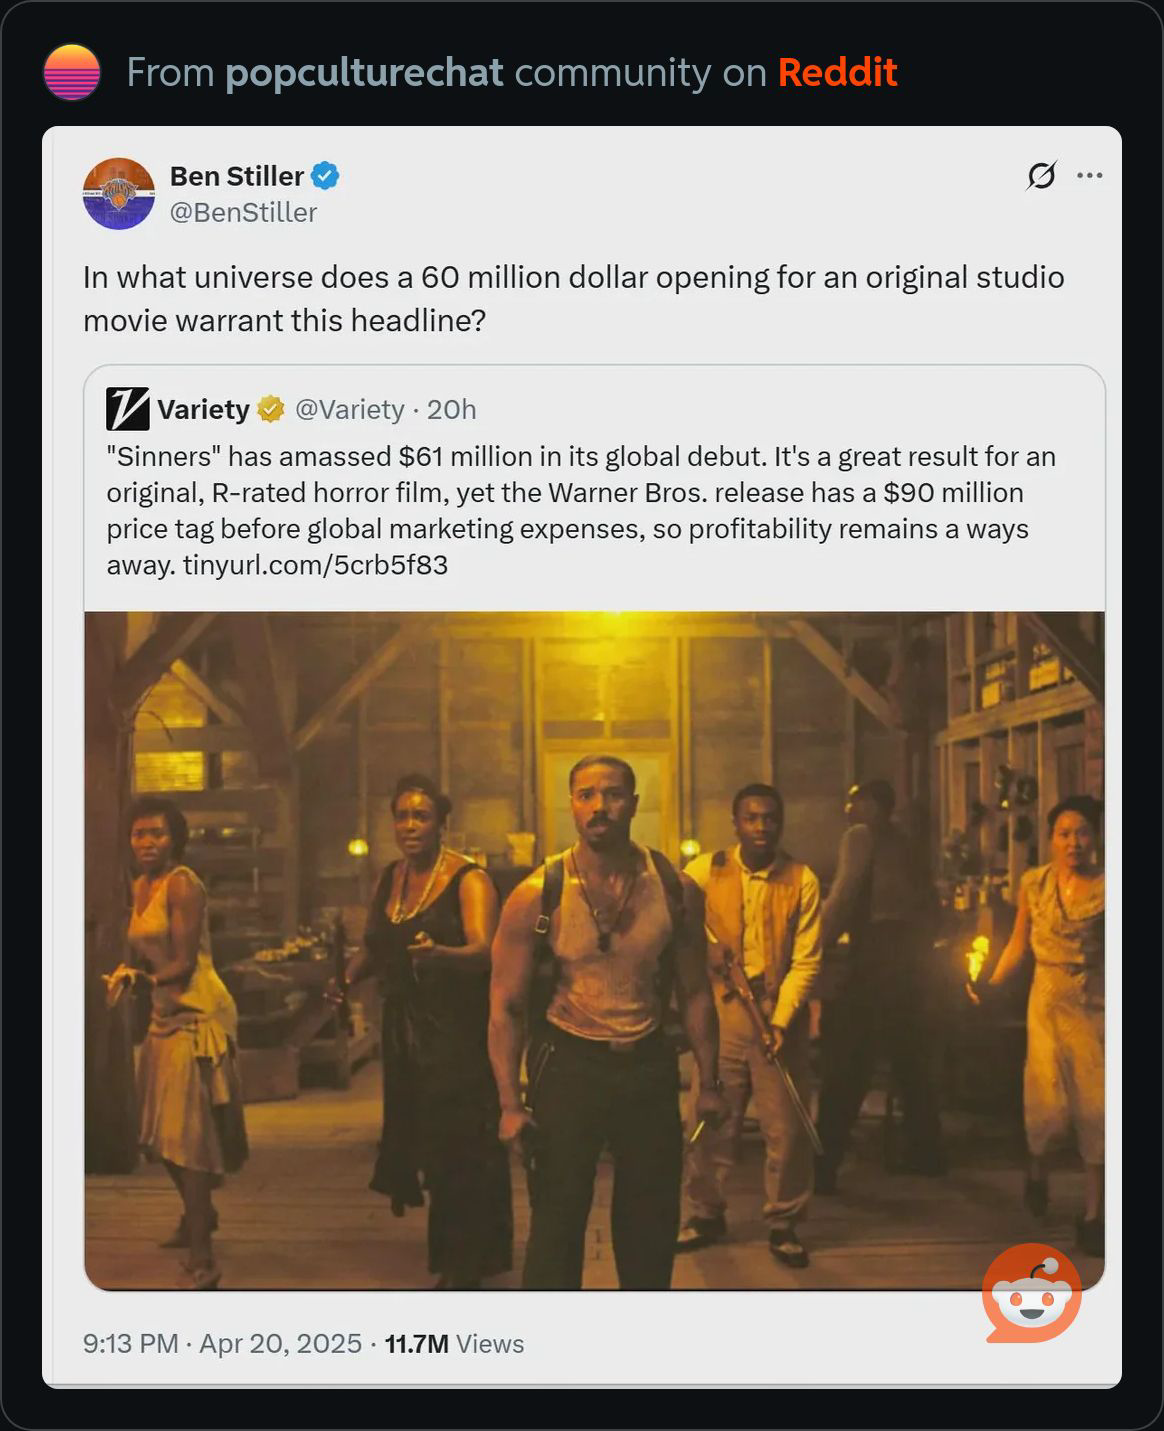The width and height of the screenshot is (1164, 1431).
Task: Click the popculturechat community avatar icon
Action: point(72,72)
